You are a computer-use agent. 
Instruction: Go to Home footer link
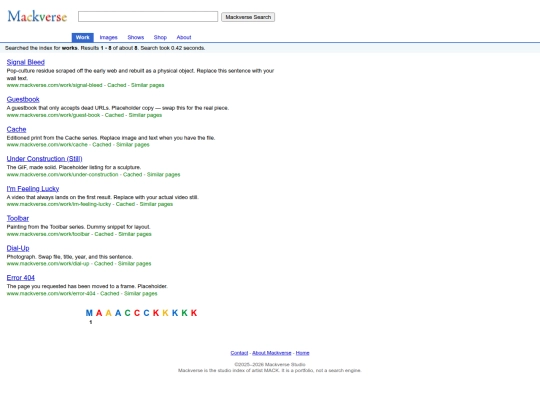(x=302, y=353)
